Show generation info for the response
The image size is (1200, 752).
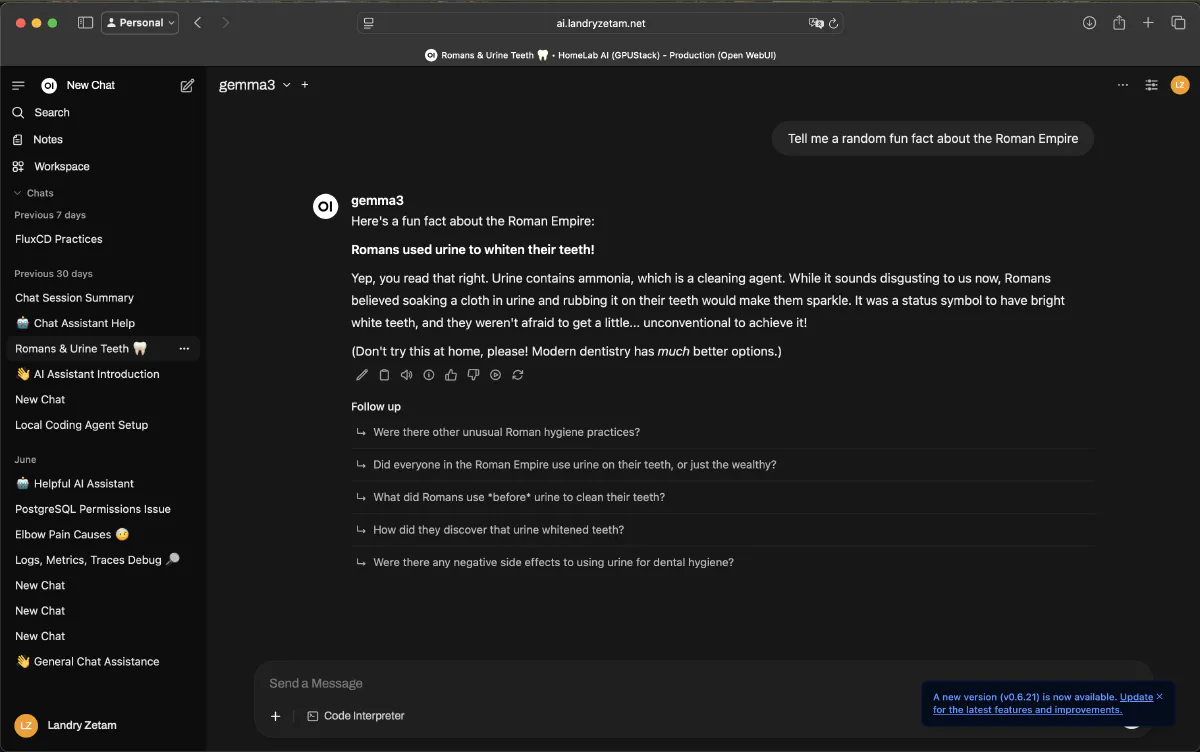(x=429, y=375)
